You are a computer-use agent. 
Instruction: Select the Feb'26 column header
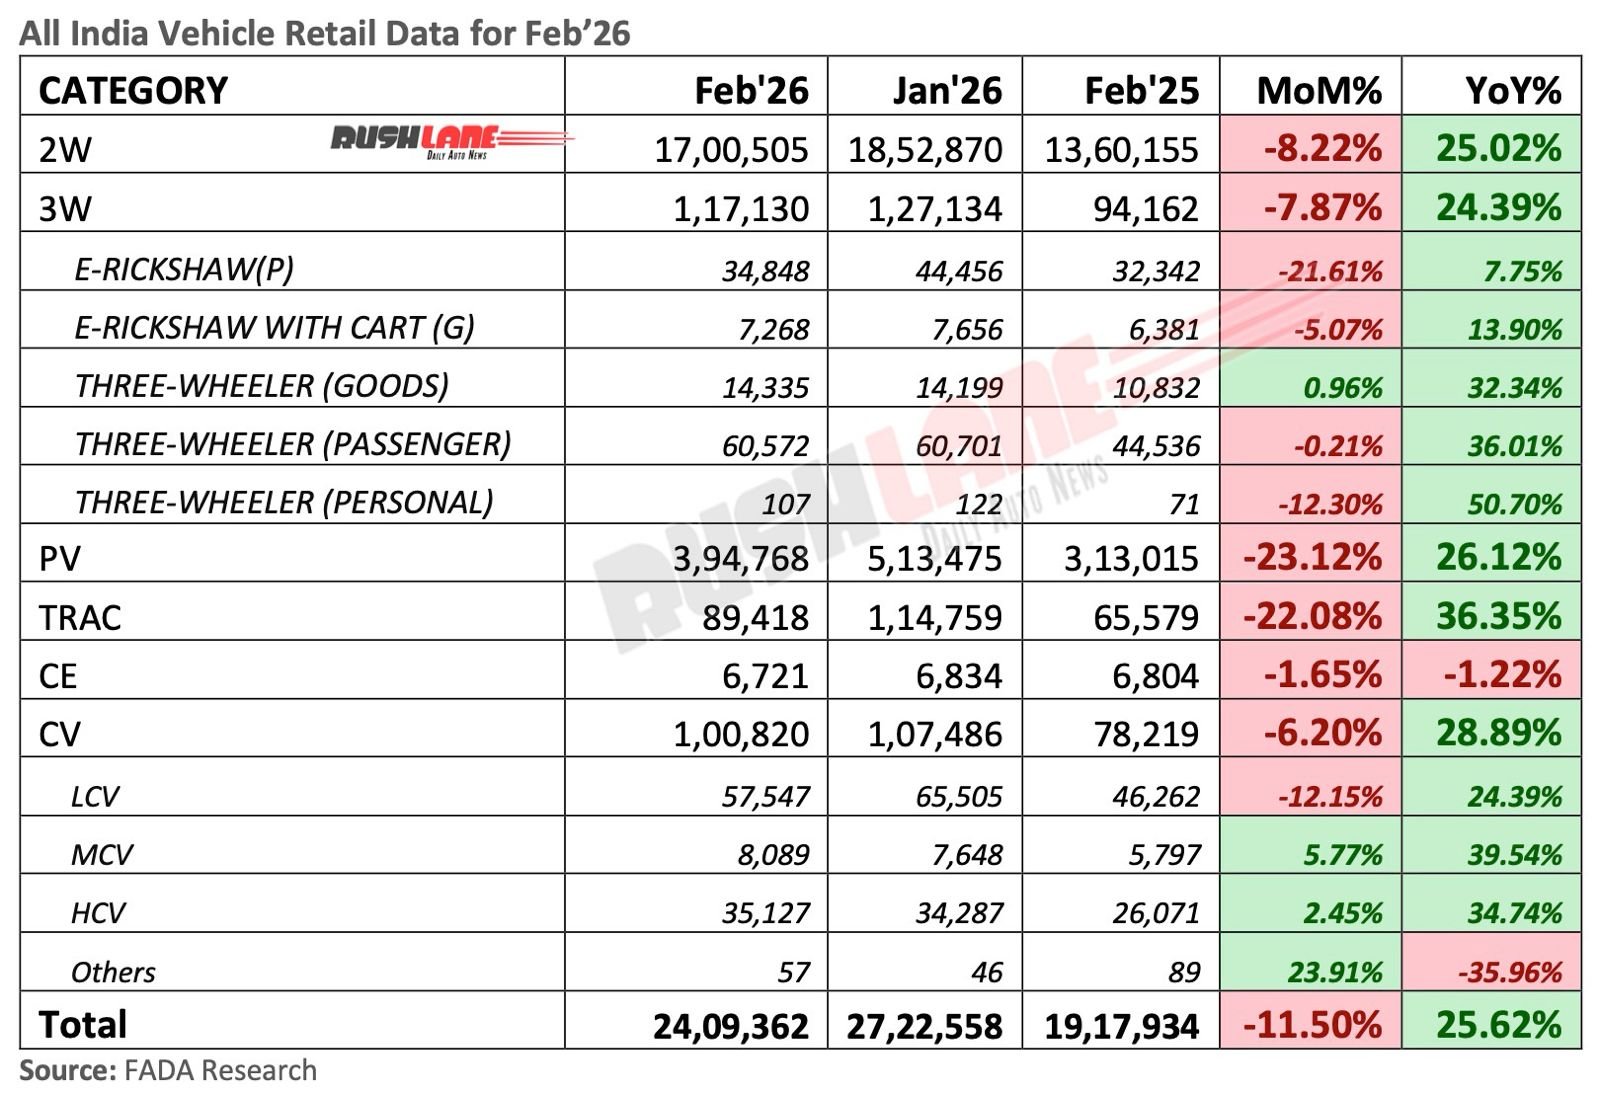click(x=752, y=90)
